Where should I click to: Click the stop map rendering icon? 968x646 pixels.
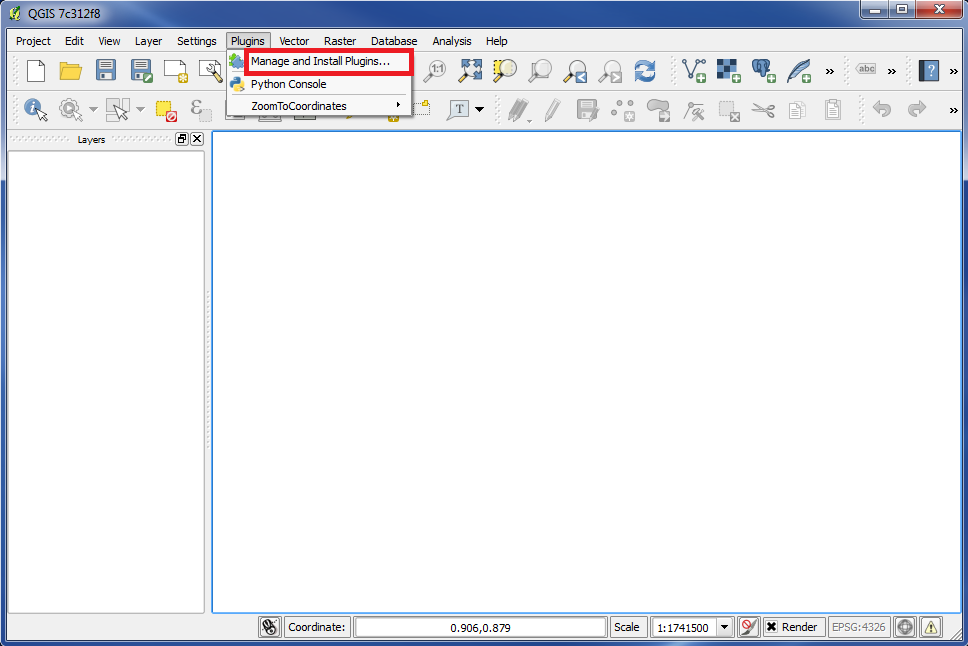[748, 627]
